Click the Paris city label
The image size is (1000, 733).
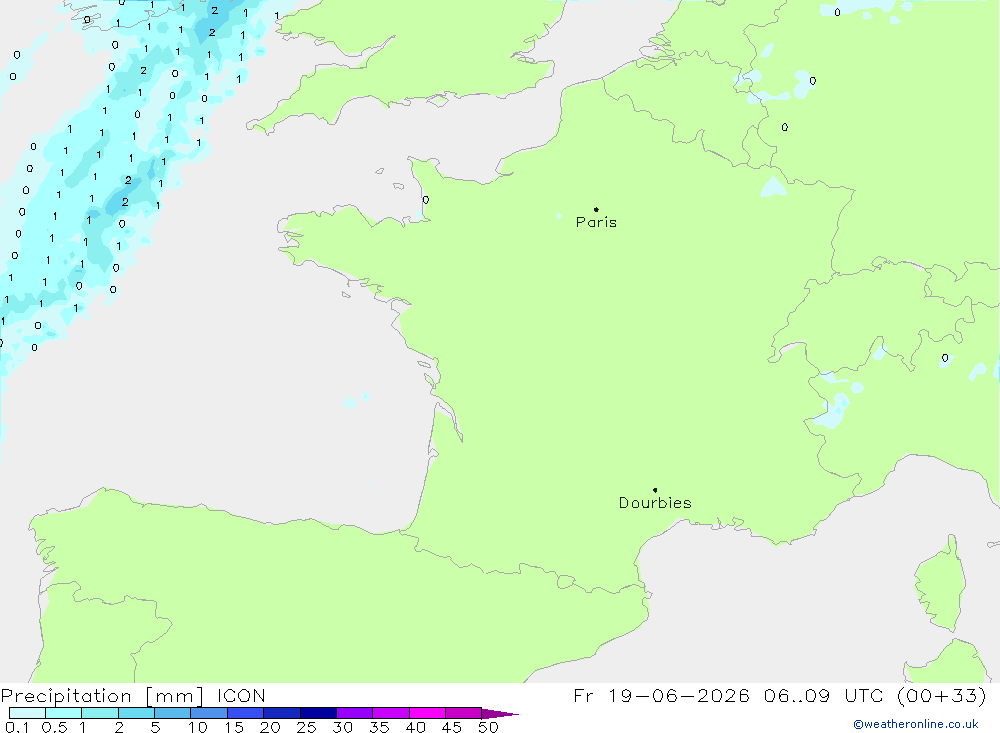coord(596,222)
